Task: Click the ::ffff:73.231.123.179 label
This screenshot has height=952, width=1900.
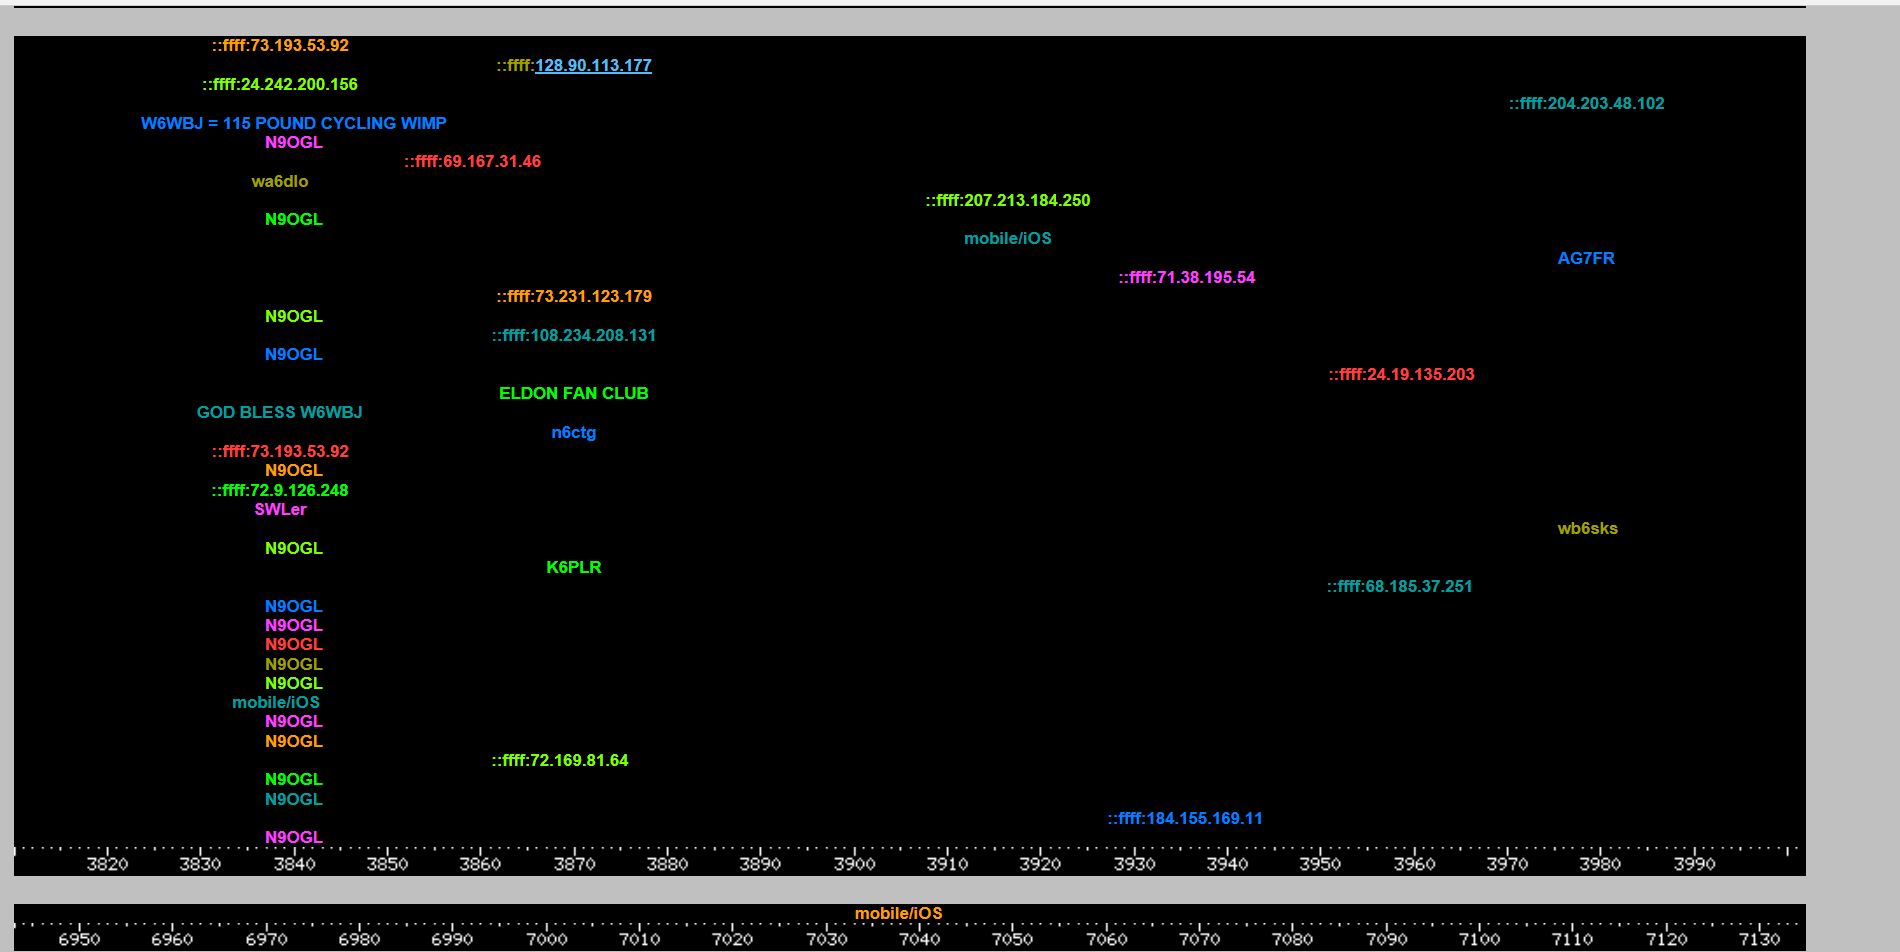Action: click(574, 296)
